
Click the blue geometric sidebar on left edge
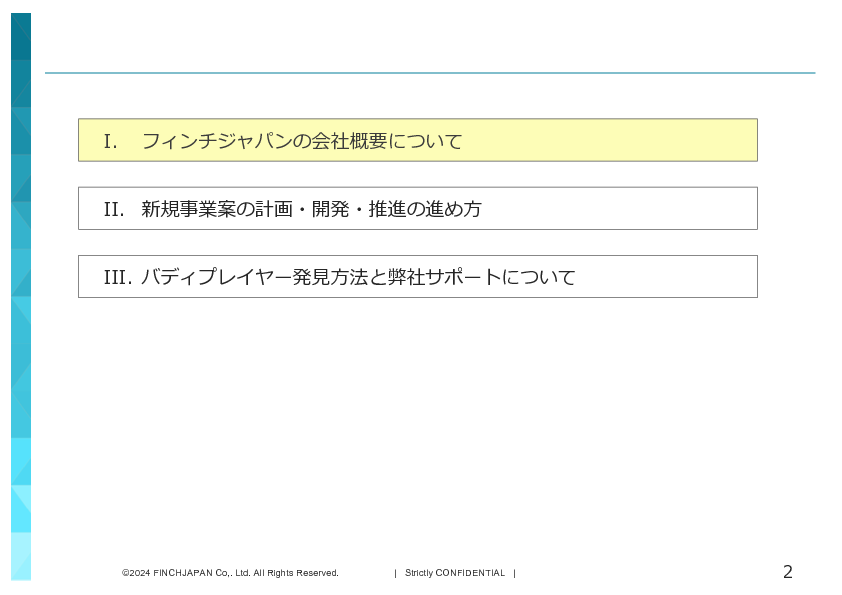tap(21, 300)
